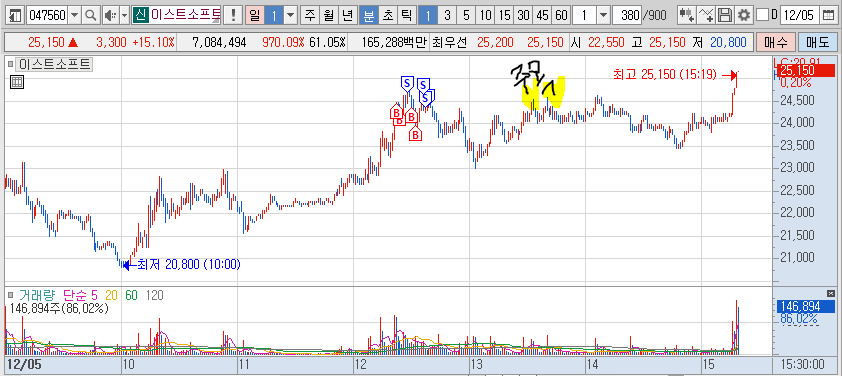
Task: Click the add indicator line icon
Action: coord(707,15)
